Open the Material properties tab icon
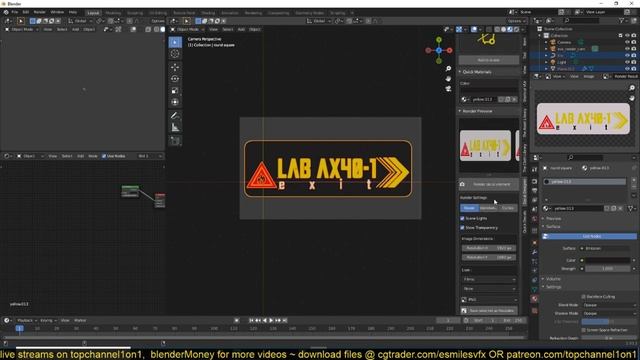This screenshot has width=640, height=360. pyautogui.click(x=534, y=299)
